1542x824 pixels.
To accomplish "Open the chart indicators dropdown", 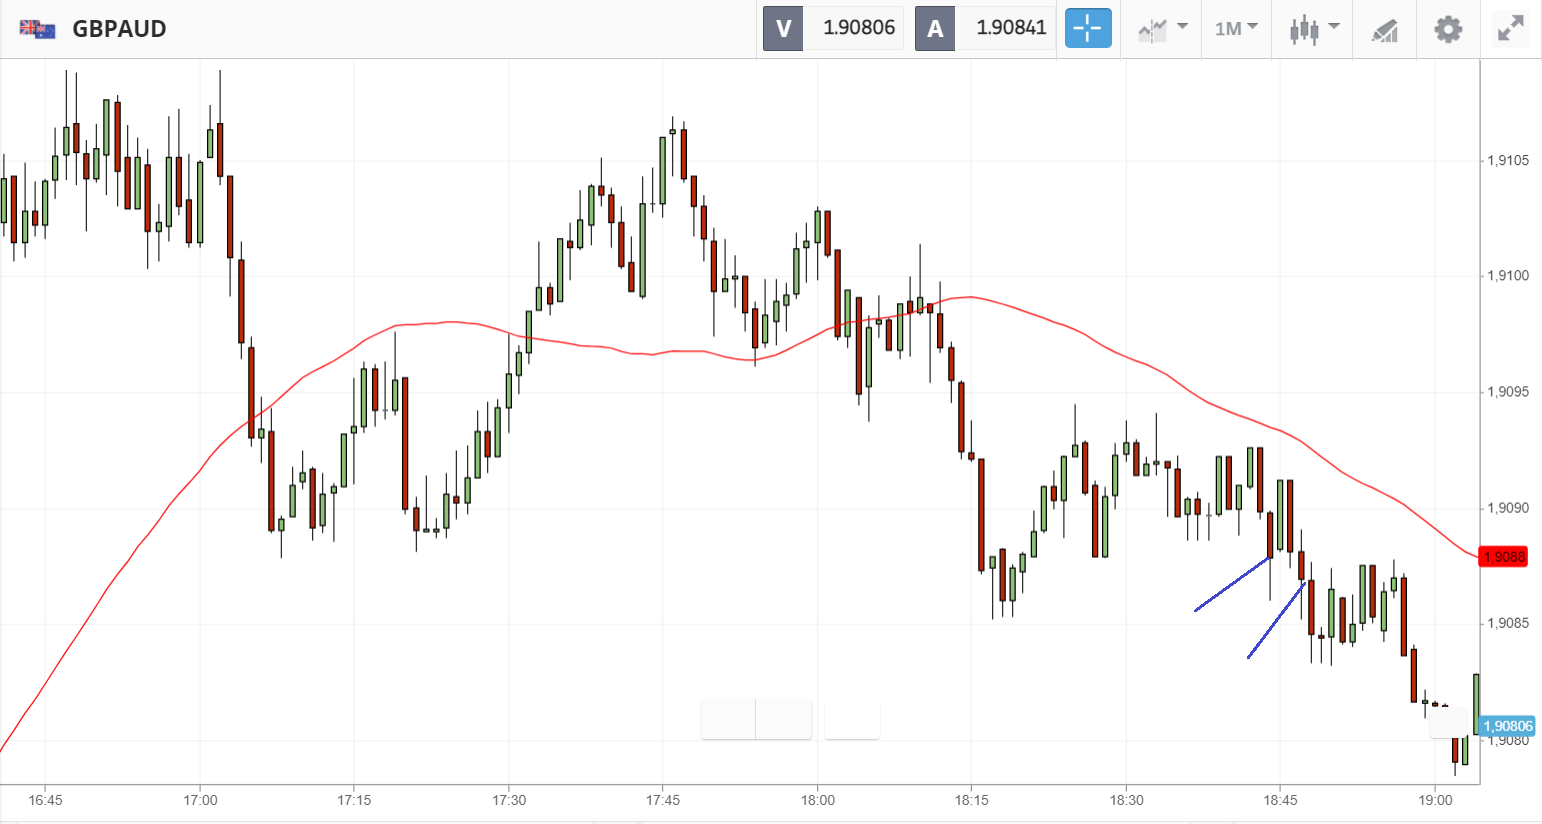I will coord(1162,29).
